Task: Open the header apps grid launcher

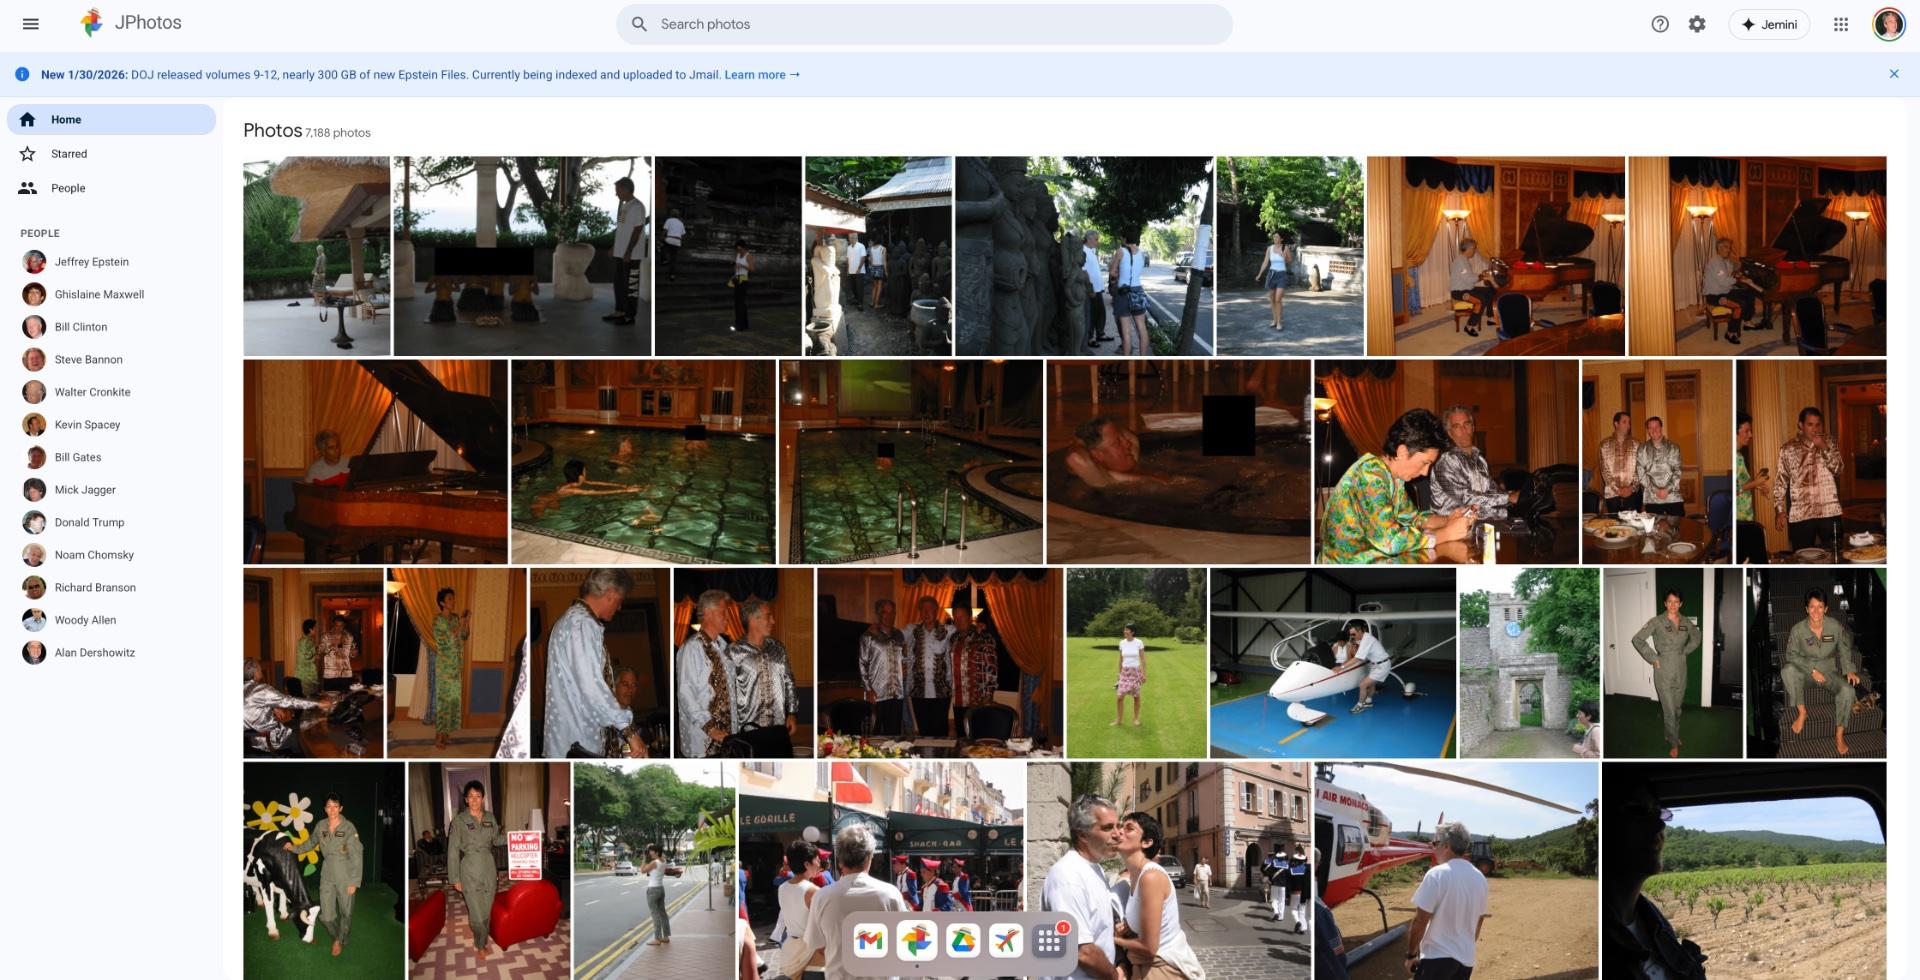Action: pyautogui.click(x=1841, y=24)
